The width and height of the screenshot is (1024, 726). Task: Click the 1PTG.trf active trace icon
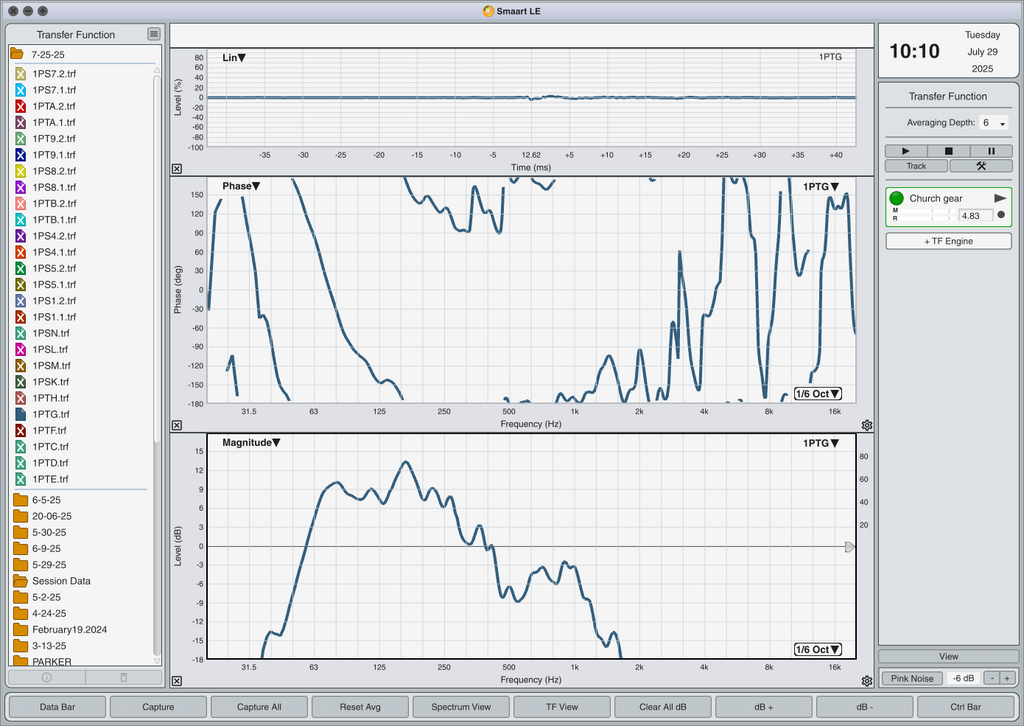(20, 414)
